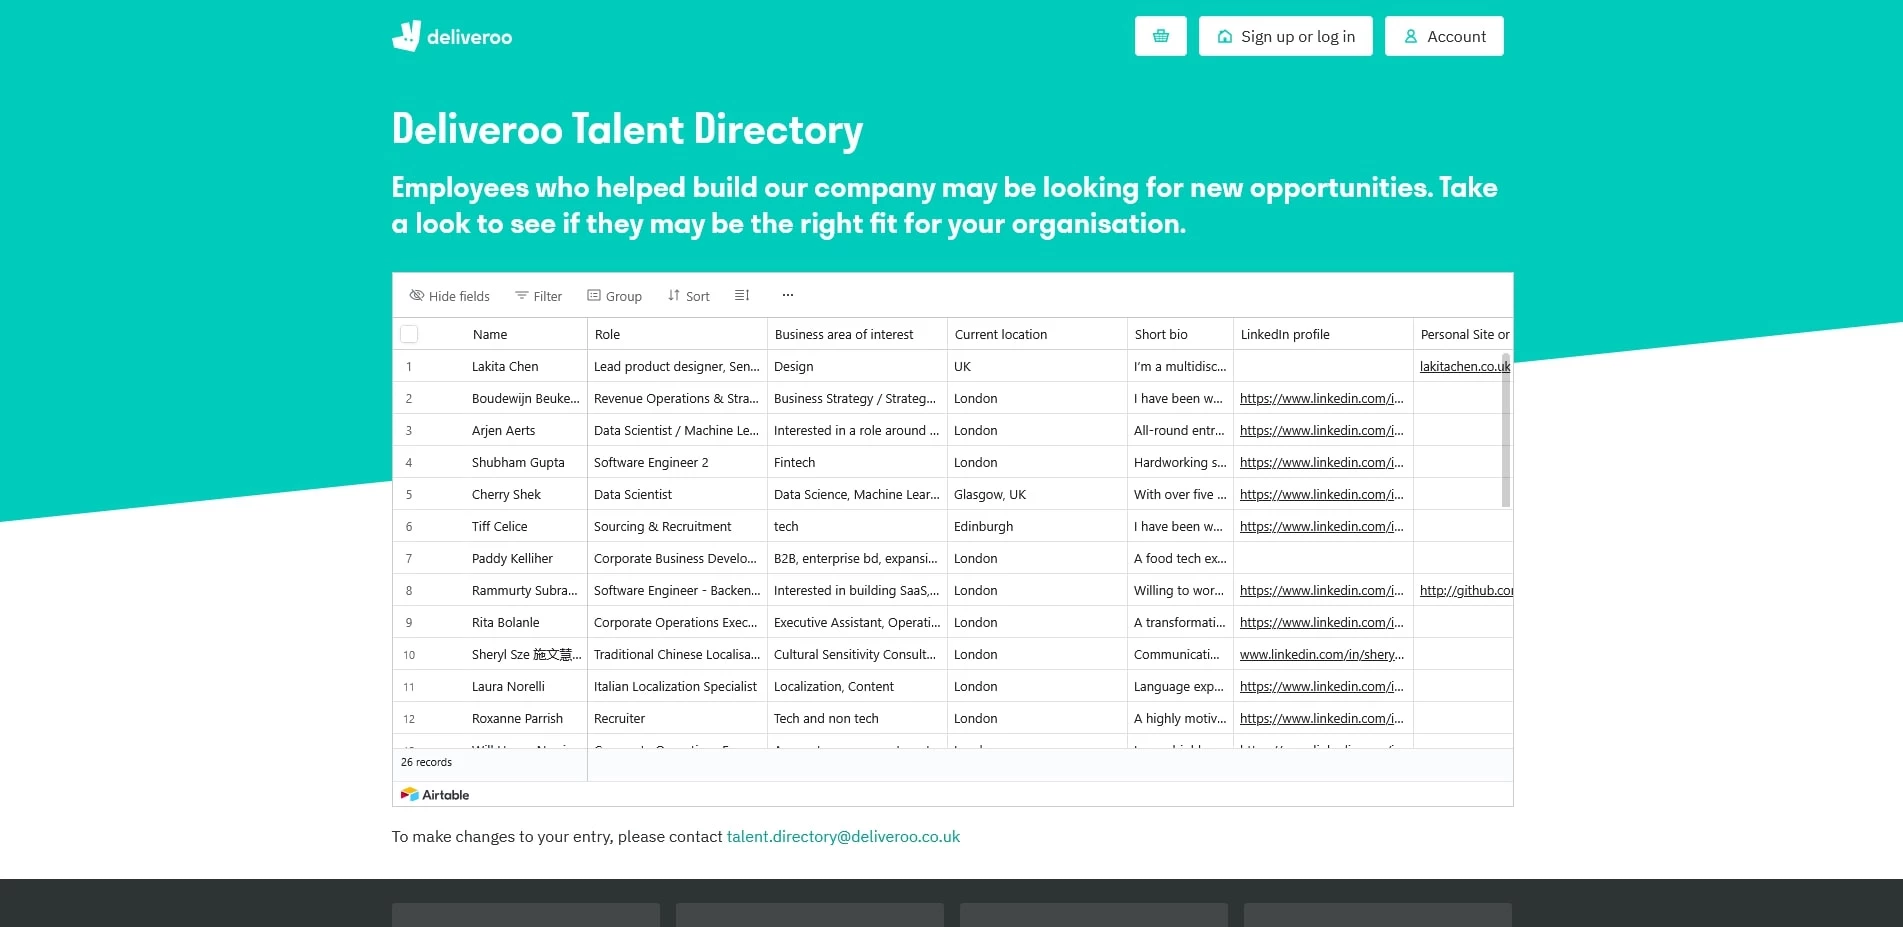
Task: Click the Name column header
Action: tap(490, 335)
